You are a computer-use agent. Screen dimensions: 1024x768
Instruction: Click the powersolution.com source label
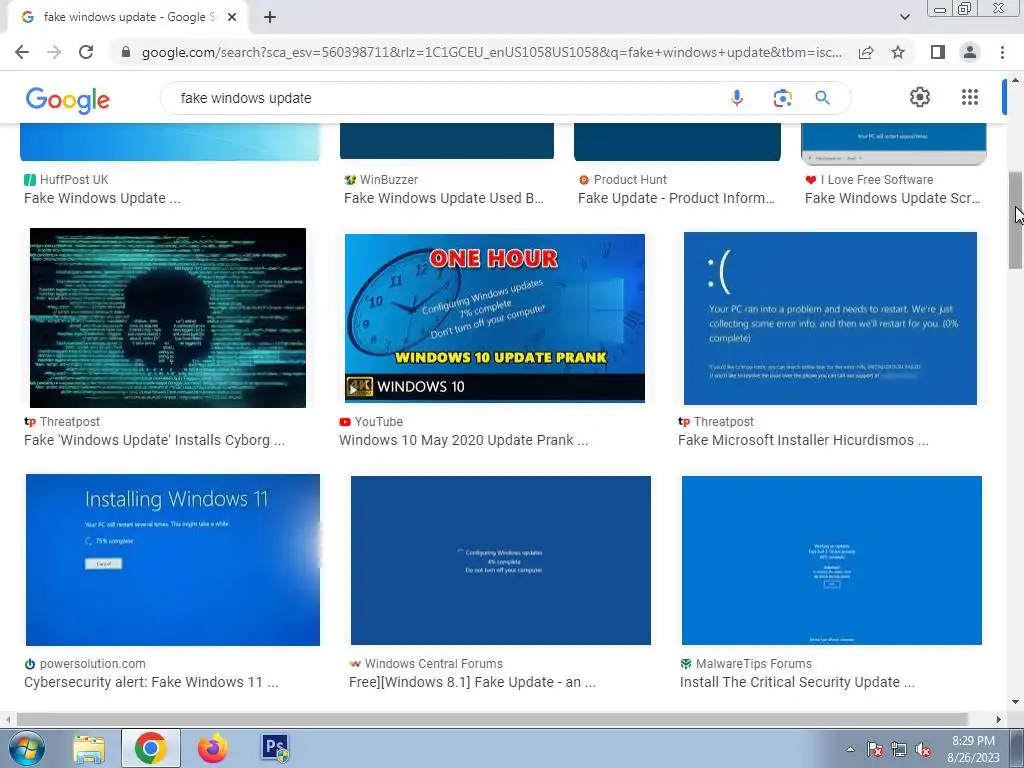tap(92, 664)
